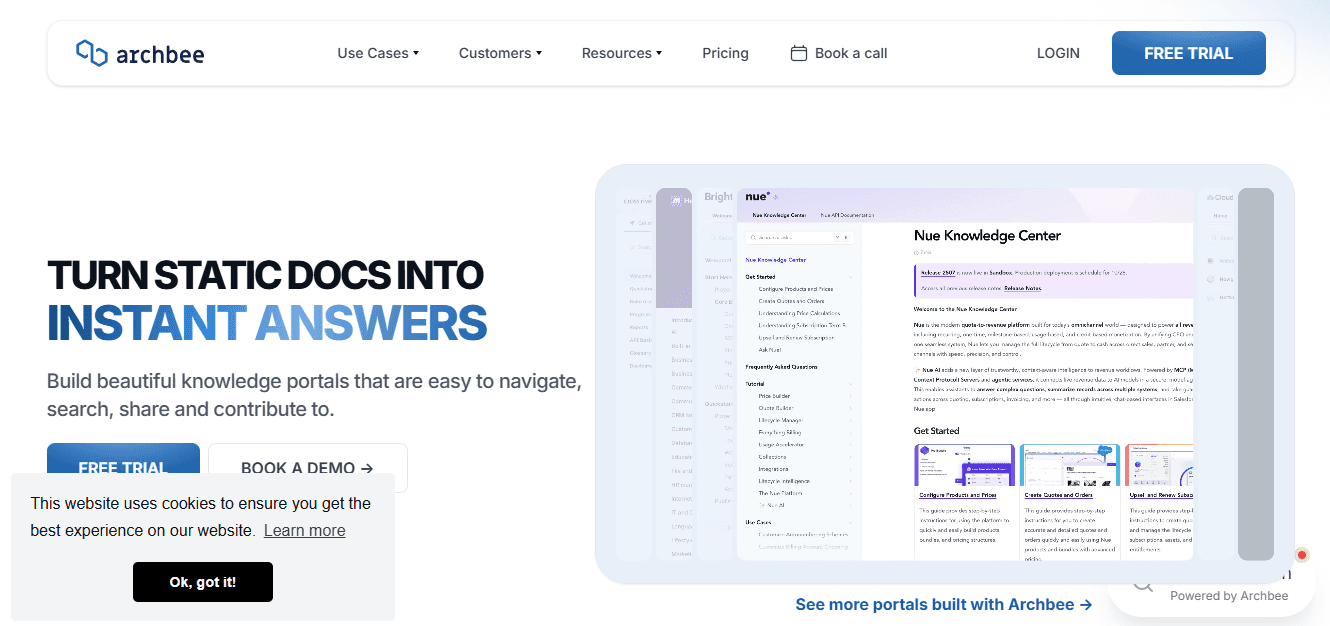This screenshot has height=626, width=1330.
Task: Click the LOGIN link
Action: tap(1058, 53)
